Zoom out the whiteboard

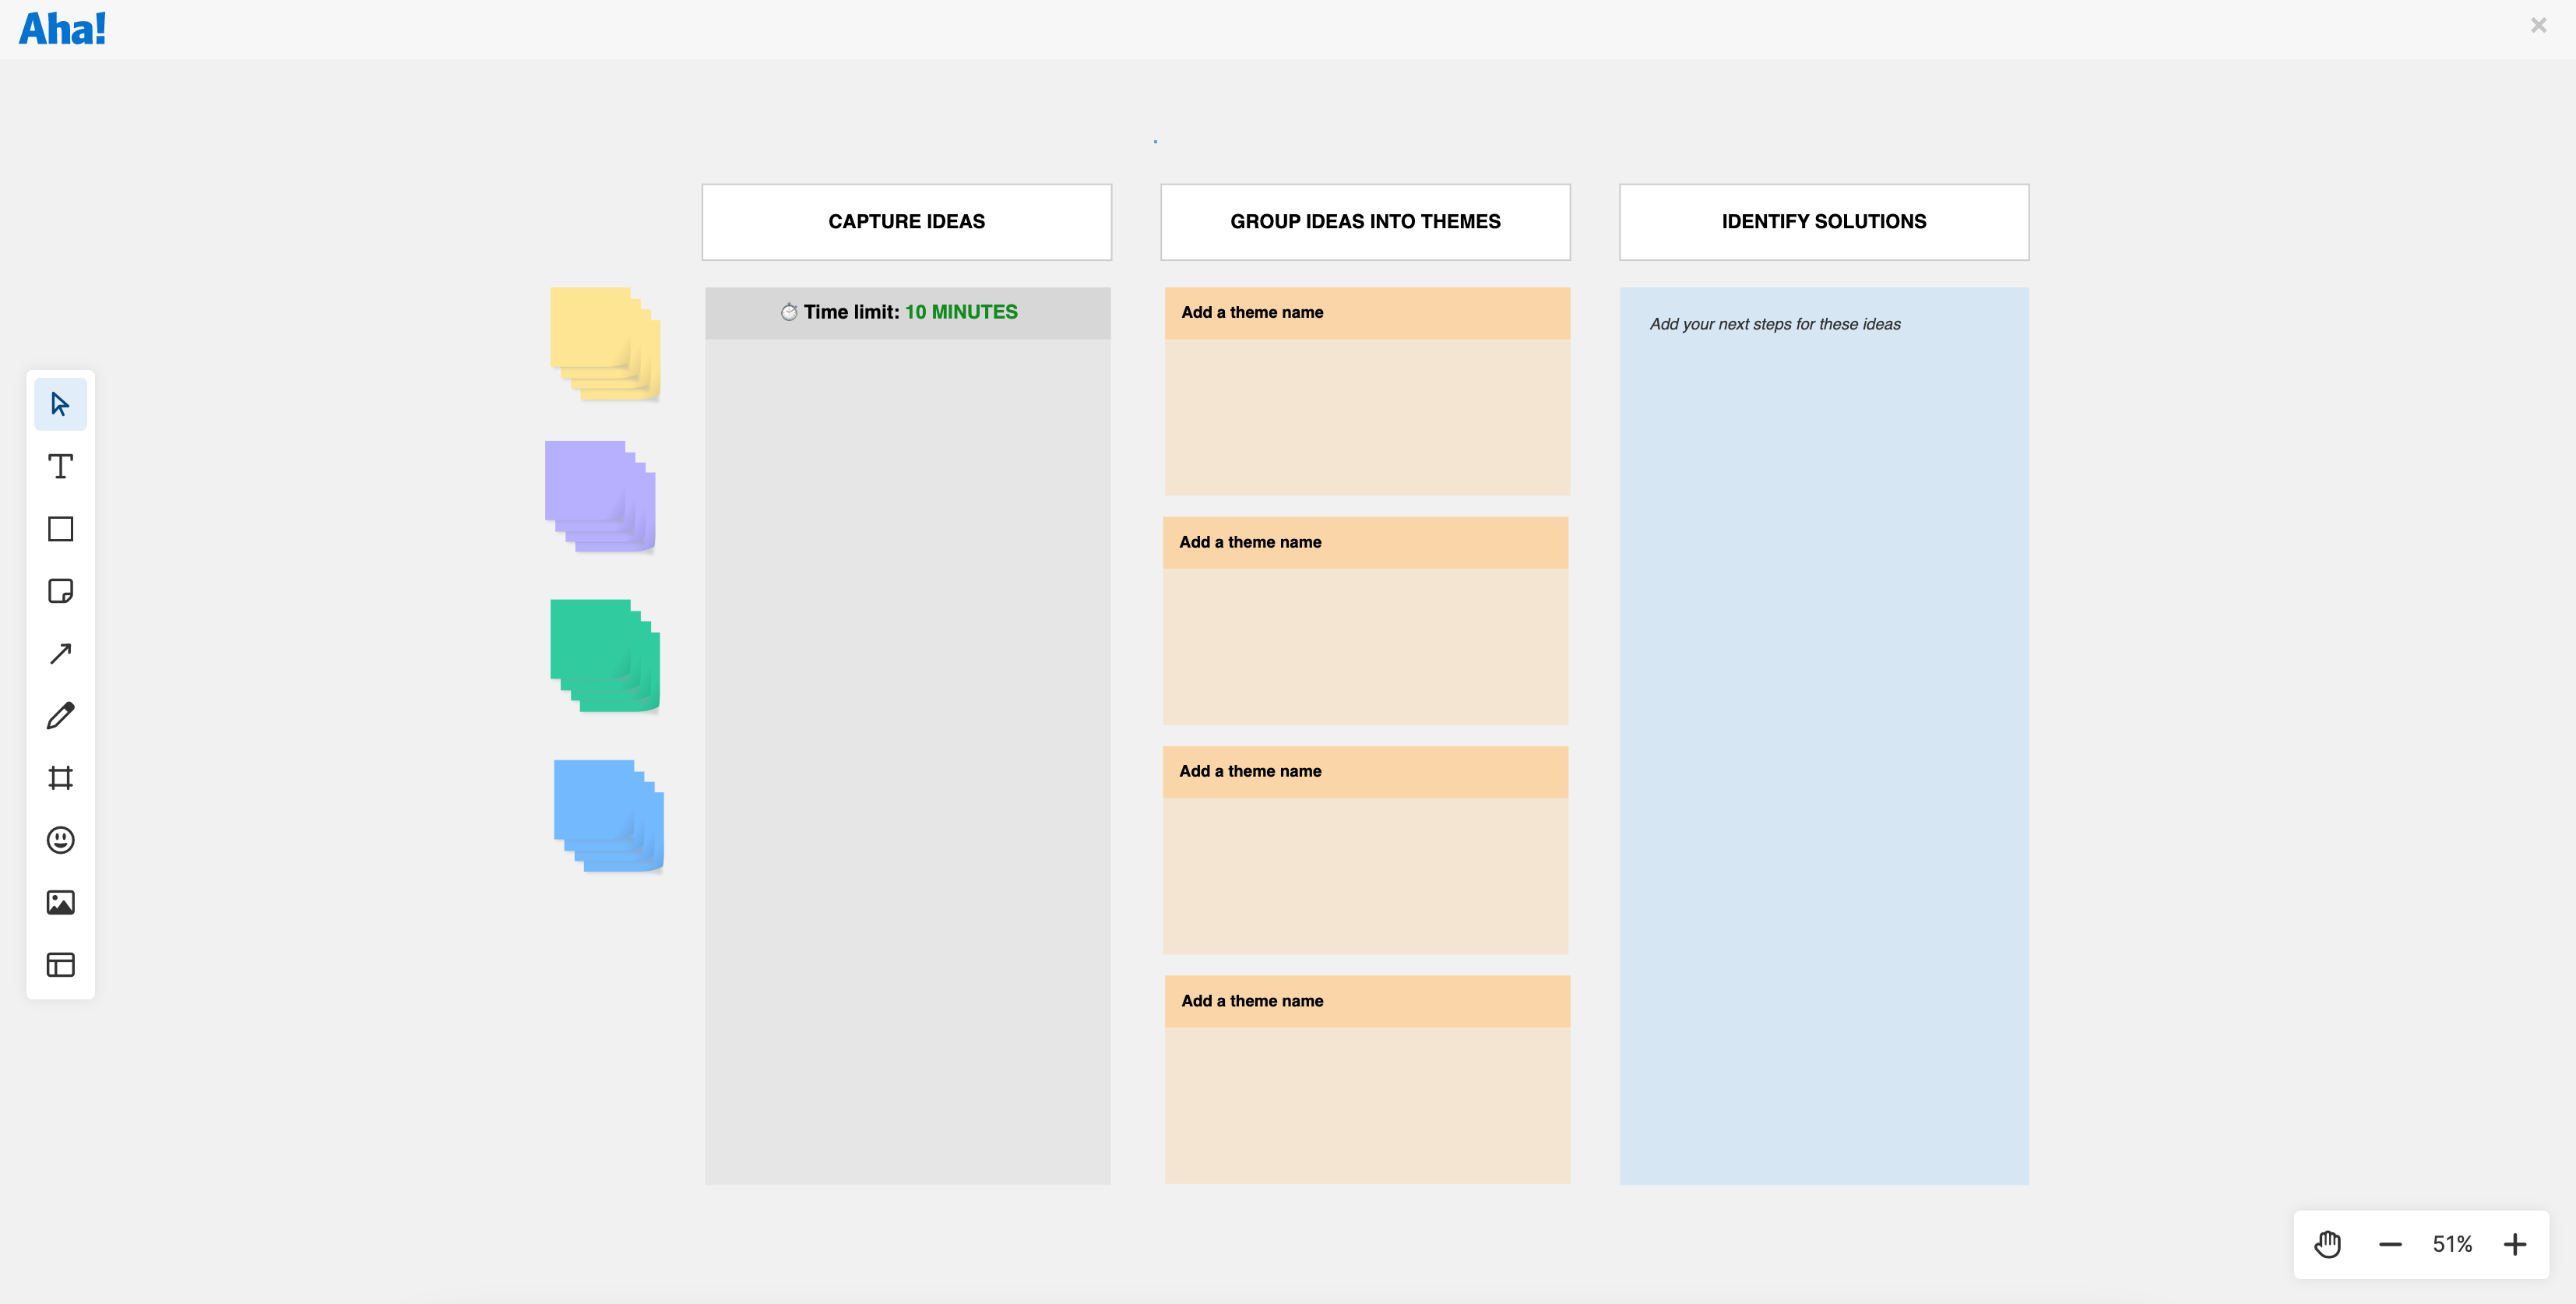tap(2390, 1244)
